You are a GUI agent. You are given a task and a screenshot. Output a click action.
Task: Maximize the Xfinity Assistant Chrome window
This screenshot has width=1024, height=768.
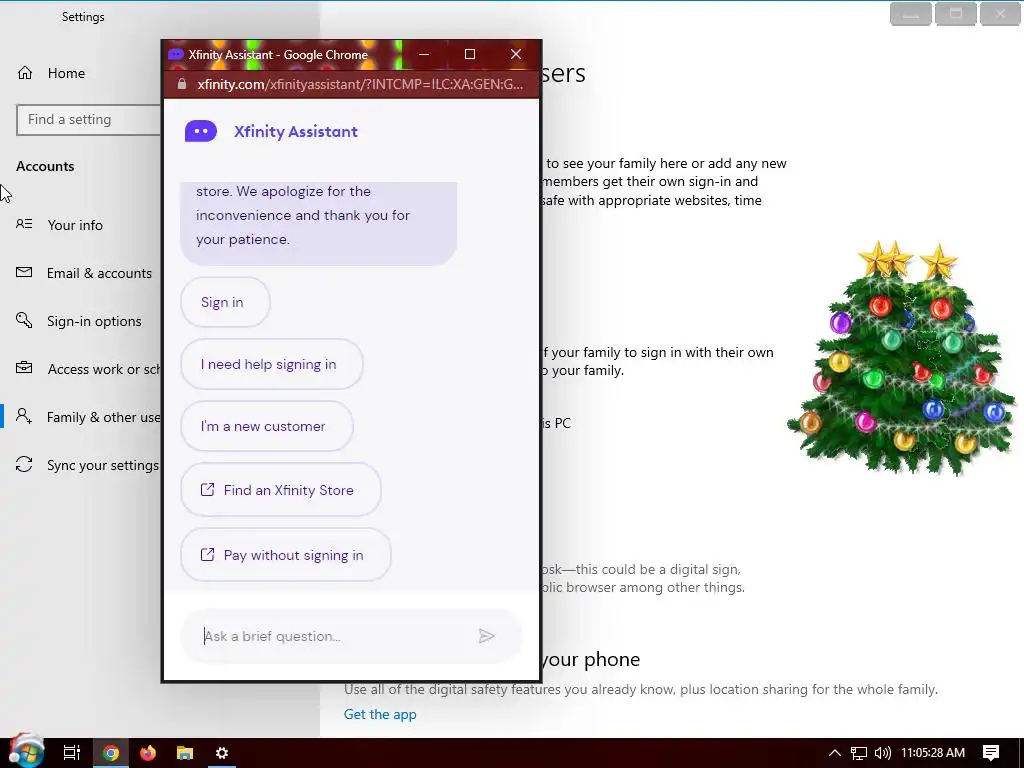point(470,54)
